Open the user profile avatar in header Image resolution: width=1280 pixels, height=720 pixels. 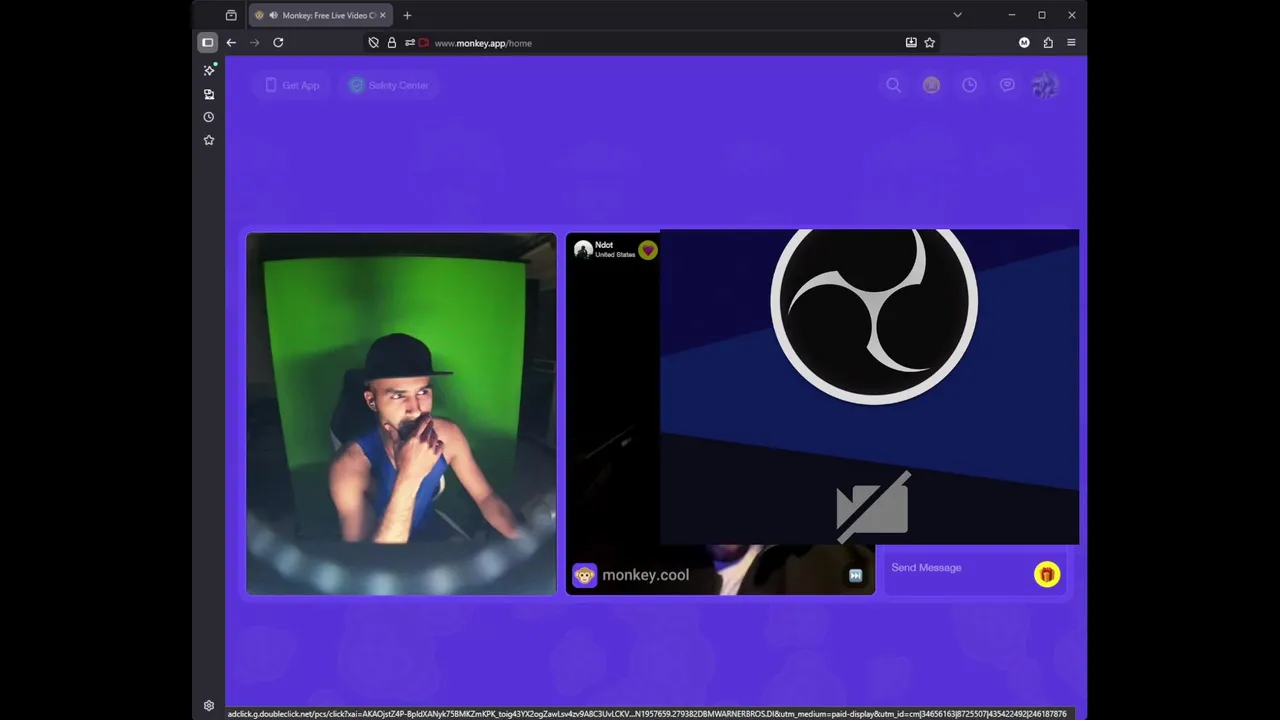point(1044,85)
